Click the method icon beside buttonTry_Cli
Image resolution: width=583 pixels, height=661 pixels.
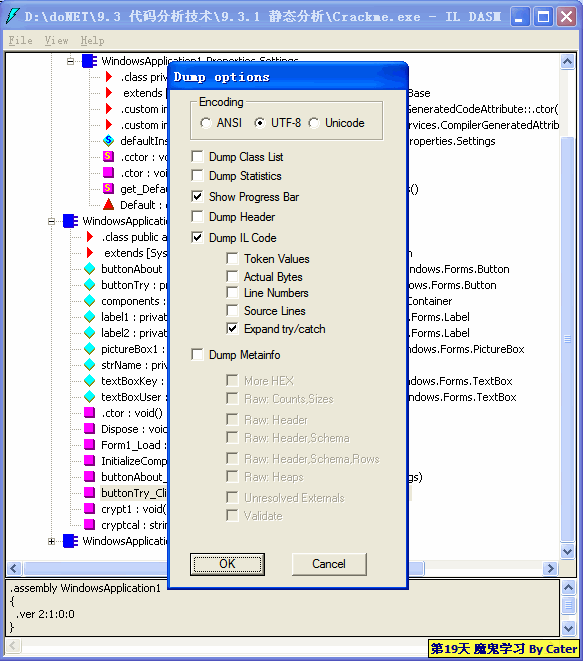point(89,492)
